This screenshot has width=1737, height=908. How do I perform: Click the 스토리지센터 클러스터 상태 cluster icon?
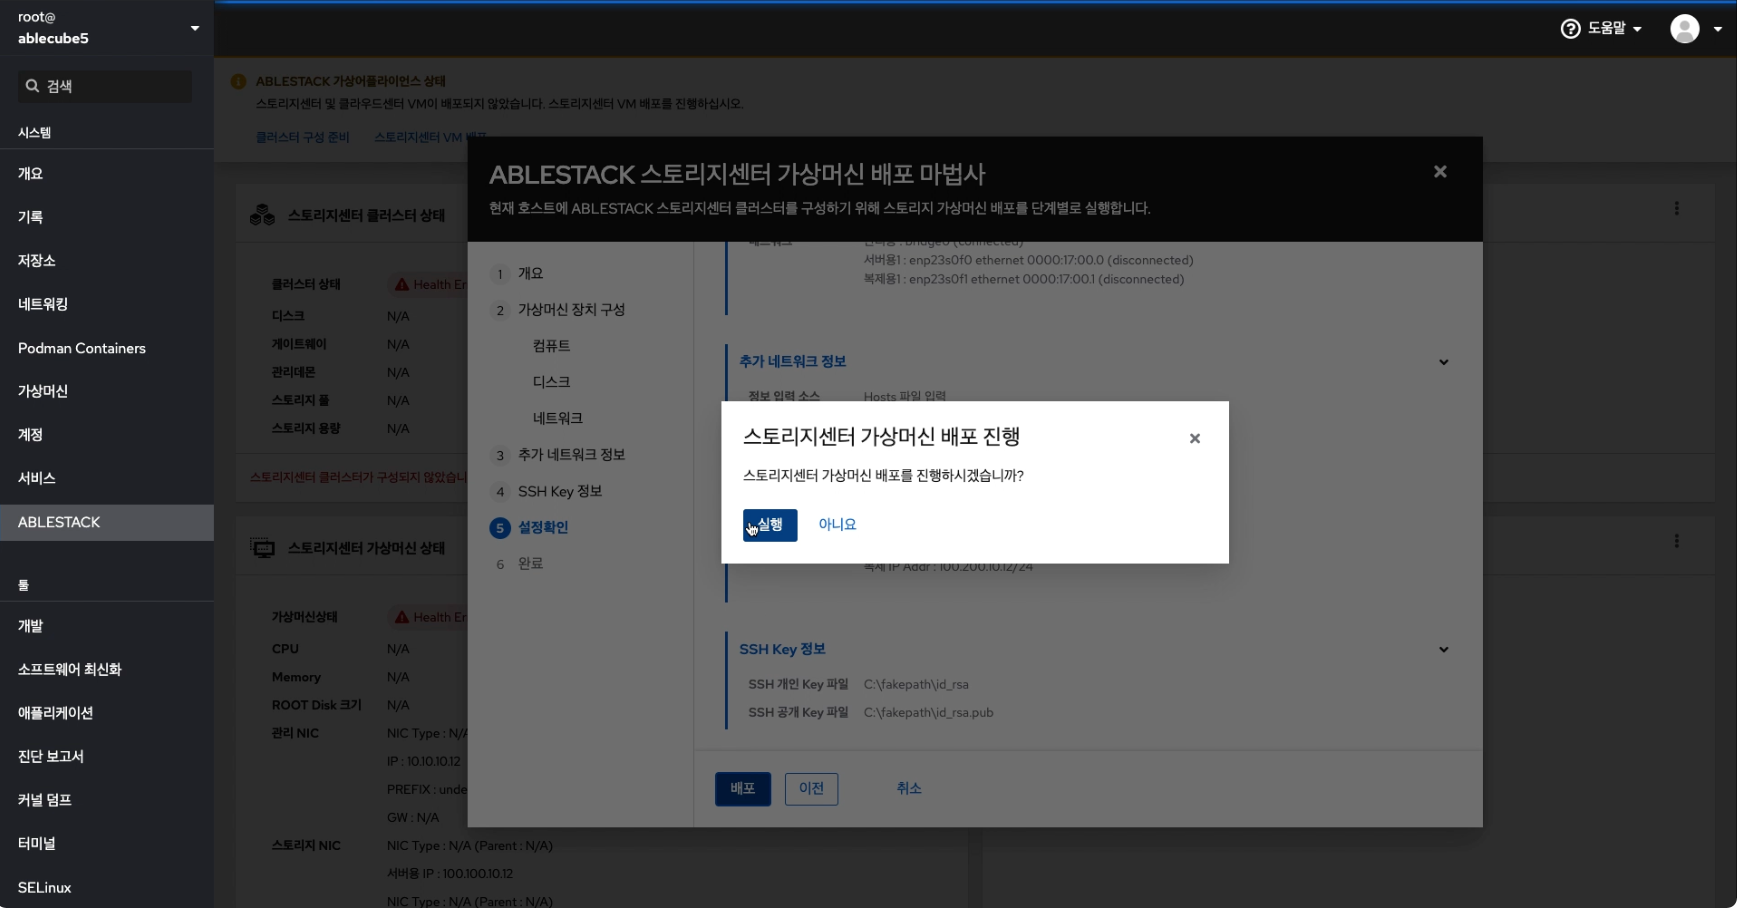(x=263, y=215)
